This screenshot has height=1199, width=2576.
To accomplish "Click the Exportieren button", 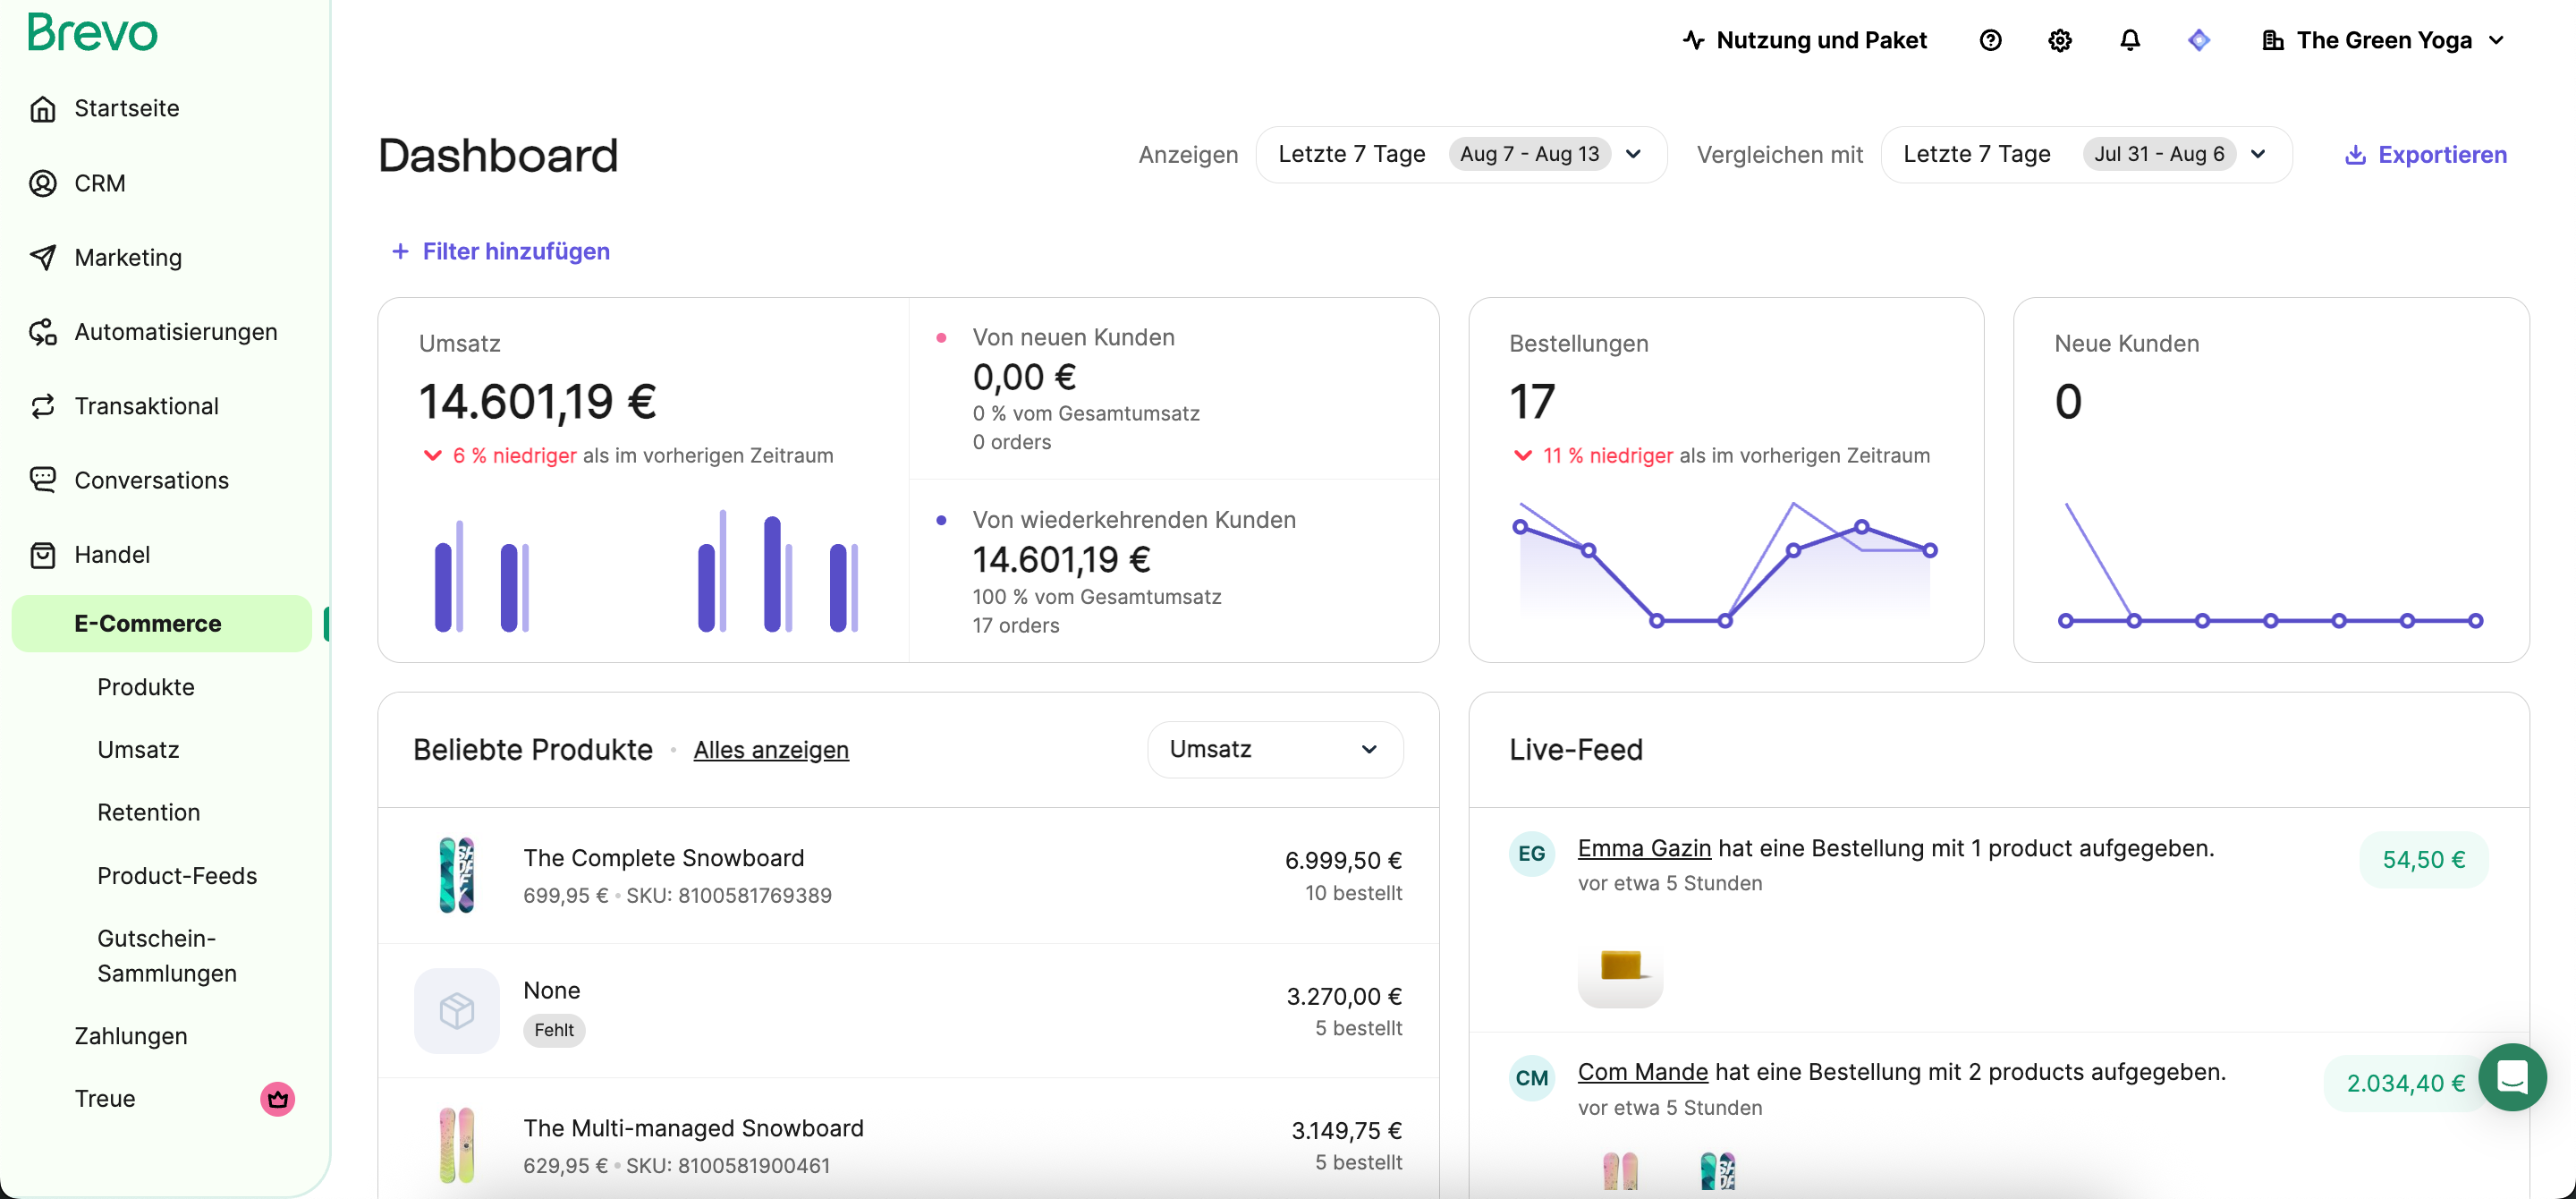I will pyautogui.click(x=2426, y=154).
